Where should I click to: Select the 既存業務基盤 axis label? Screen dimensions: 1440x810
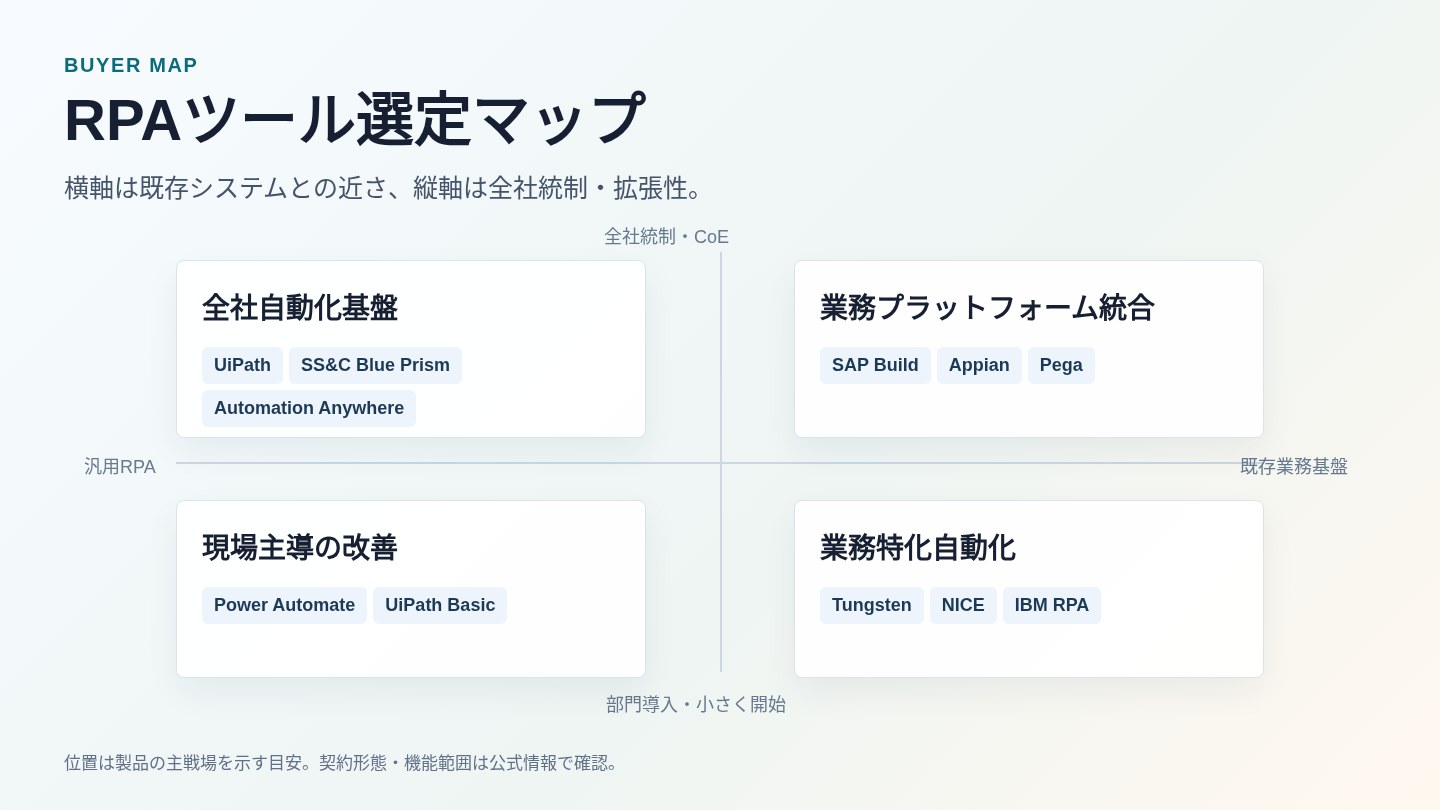tap(1294, 467)
